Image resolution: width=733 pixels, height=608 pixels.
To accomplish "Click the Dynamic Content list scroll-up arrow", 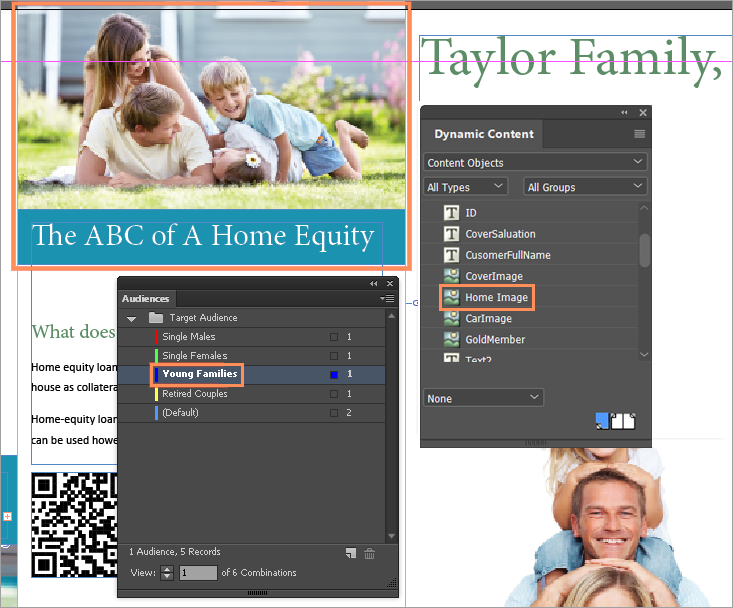I will tap(644, 208).
